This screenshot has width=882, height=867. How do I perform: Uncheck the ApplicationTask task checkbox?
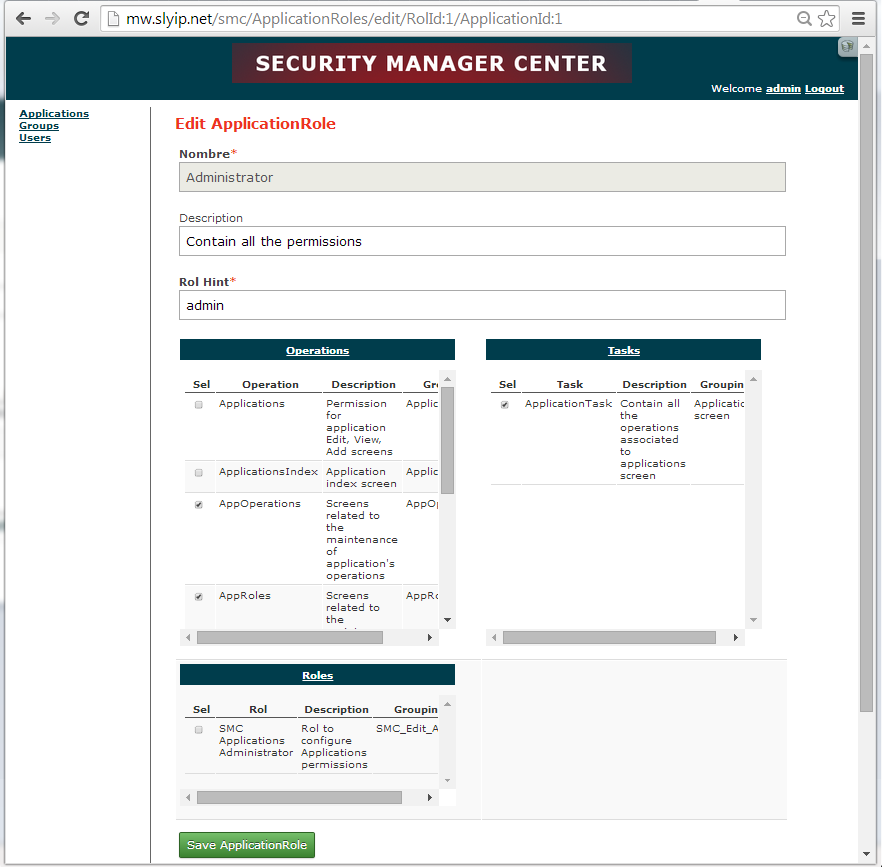(x=504, y=404)
